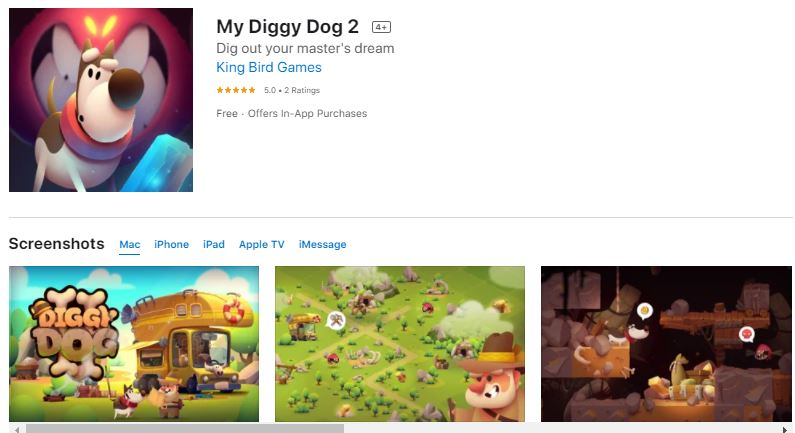Open the King Bird Games developer link
Image resolution: width=795 pixels, height=433 pixels.
269,67
